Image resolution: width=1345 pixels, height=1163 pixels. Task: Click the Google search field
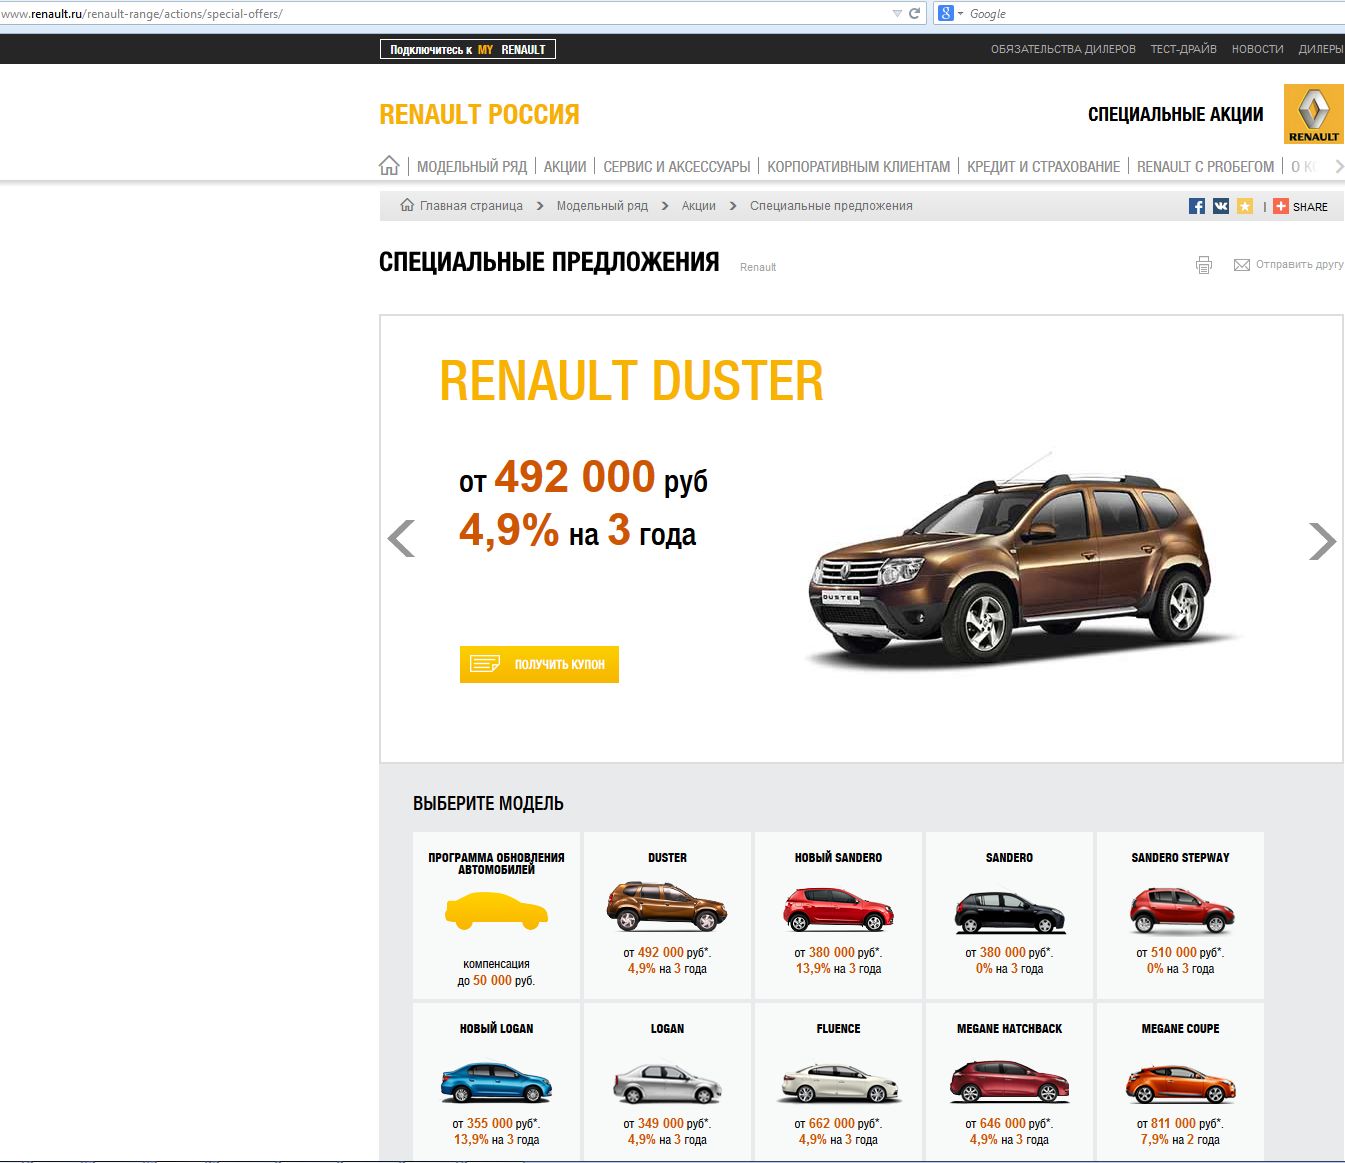click(x=1150, y=14)
